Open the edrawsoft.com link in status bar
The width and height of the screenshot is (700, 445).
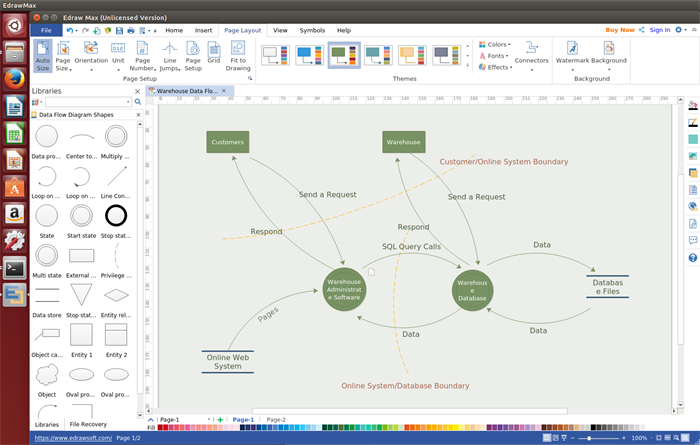point(73,438)
